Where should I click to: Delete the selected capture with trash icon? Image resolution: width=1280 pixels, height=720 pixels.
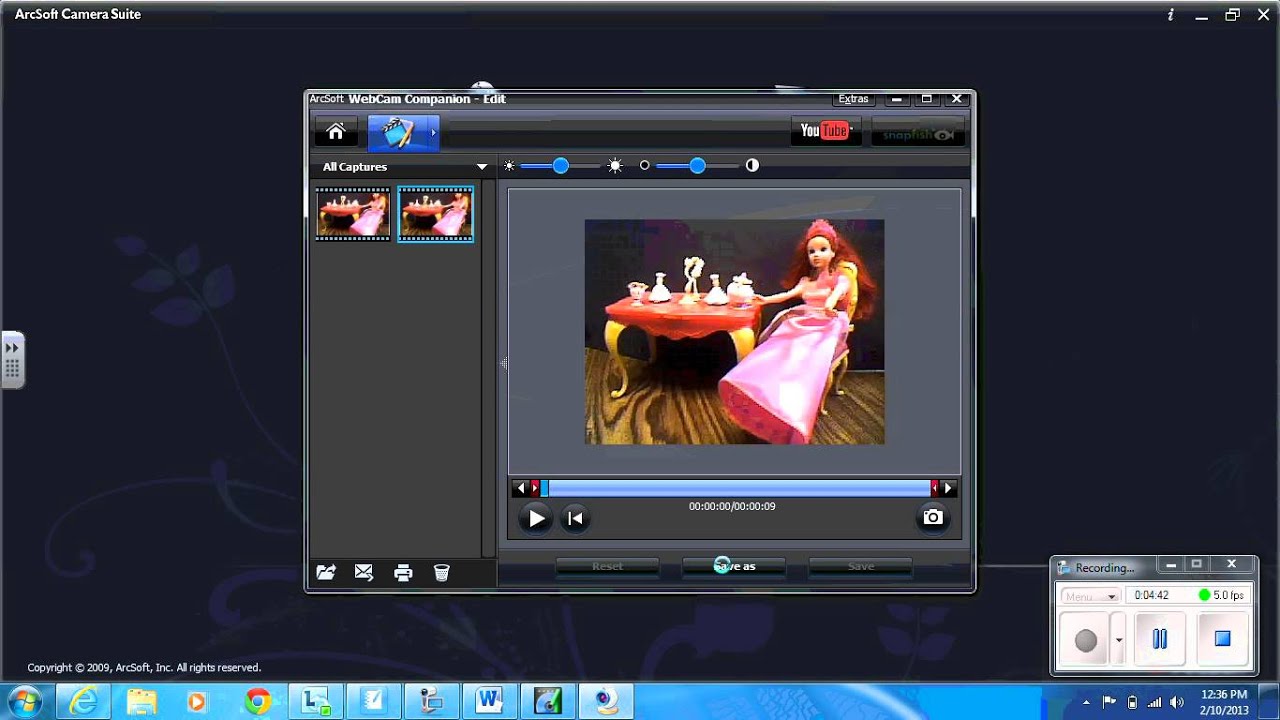point(441,572)
